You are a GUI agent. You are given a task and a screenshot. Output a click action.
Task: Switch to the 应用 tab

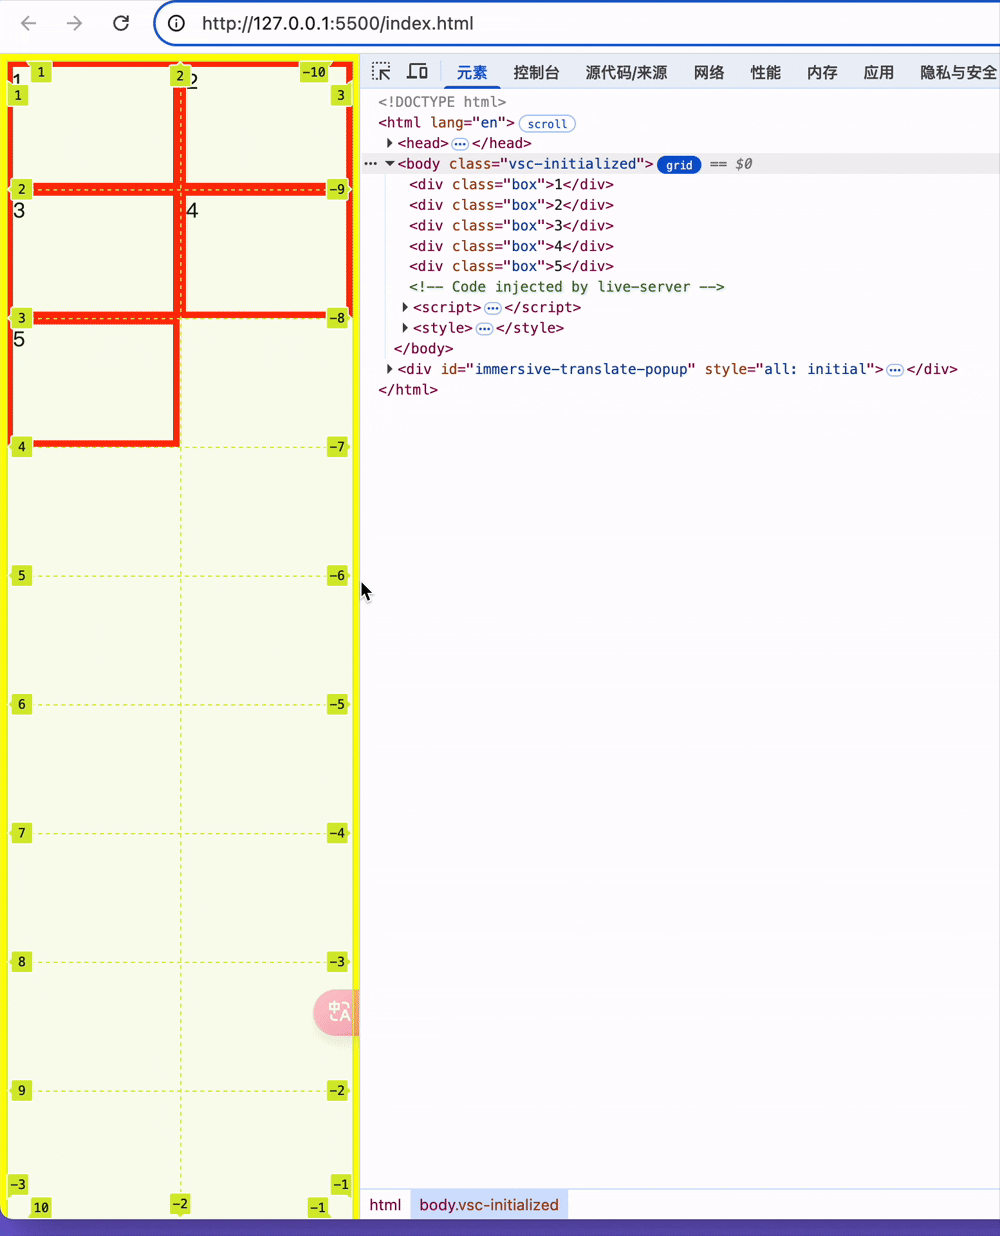879,72
